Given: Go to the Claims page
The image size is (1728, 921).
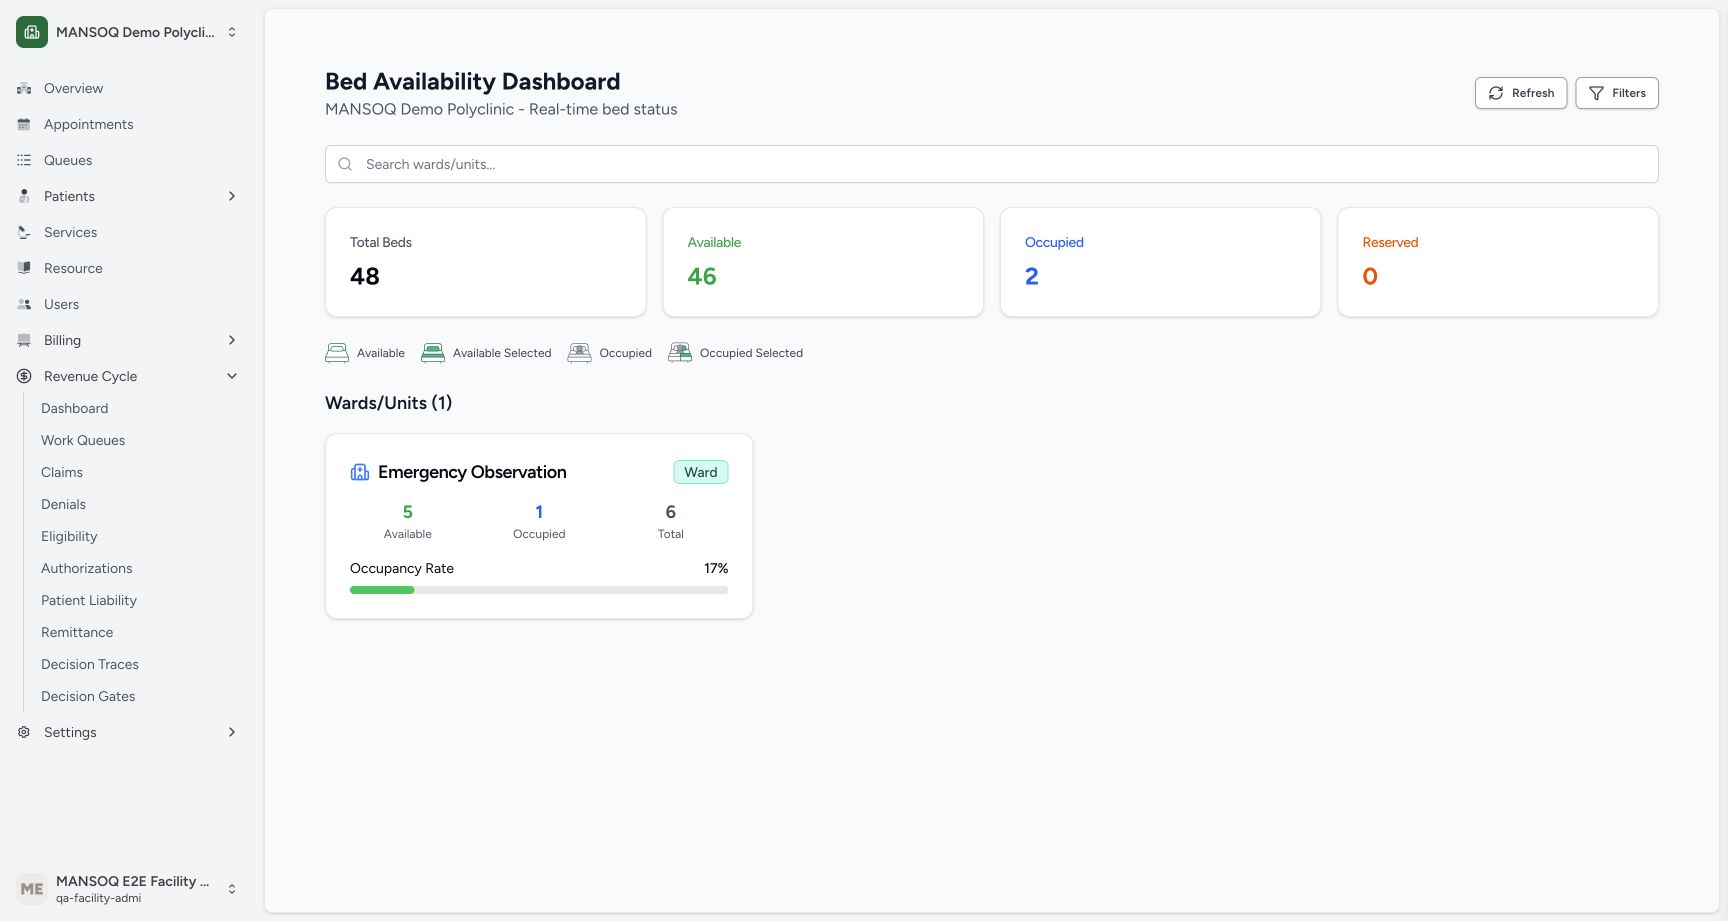Looking at the screenshot, I should coord(62,473).
